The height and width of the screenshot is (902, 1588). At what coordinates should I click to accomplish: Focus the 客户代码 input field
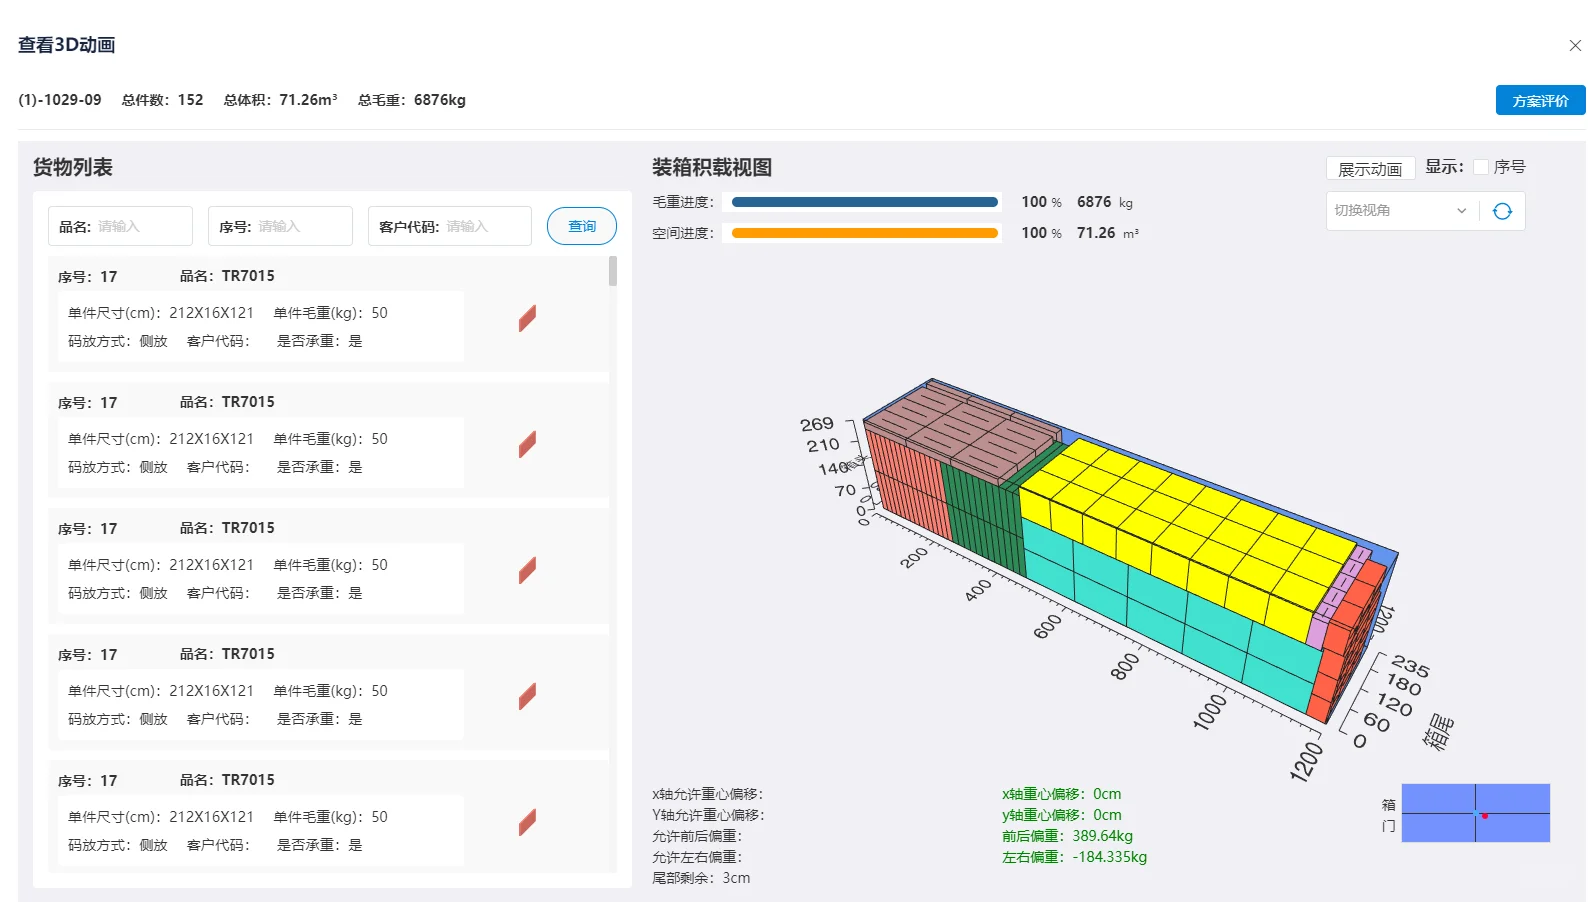pyautogui.click(x=450, y=226)
